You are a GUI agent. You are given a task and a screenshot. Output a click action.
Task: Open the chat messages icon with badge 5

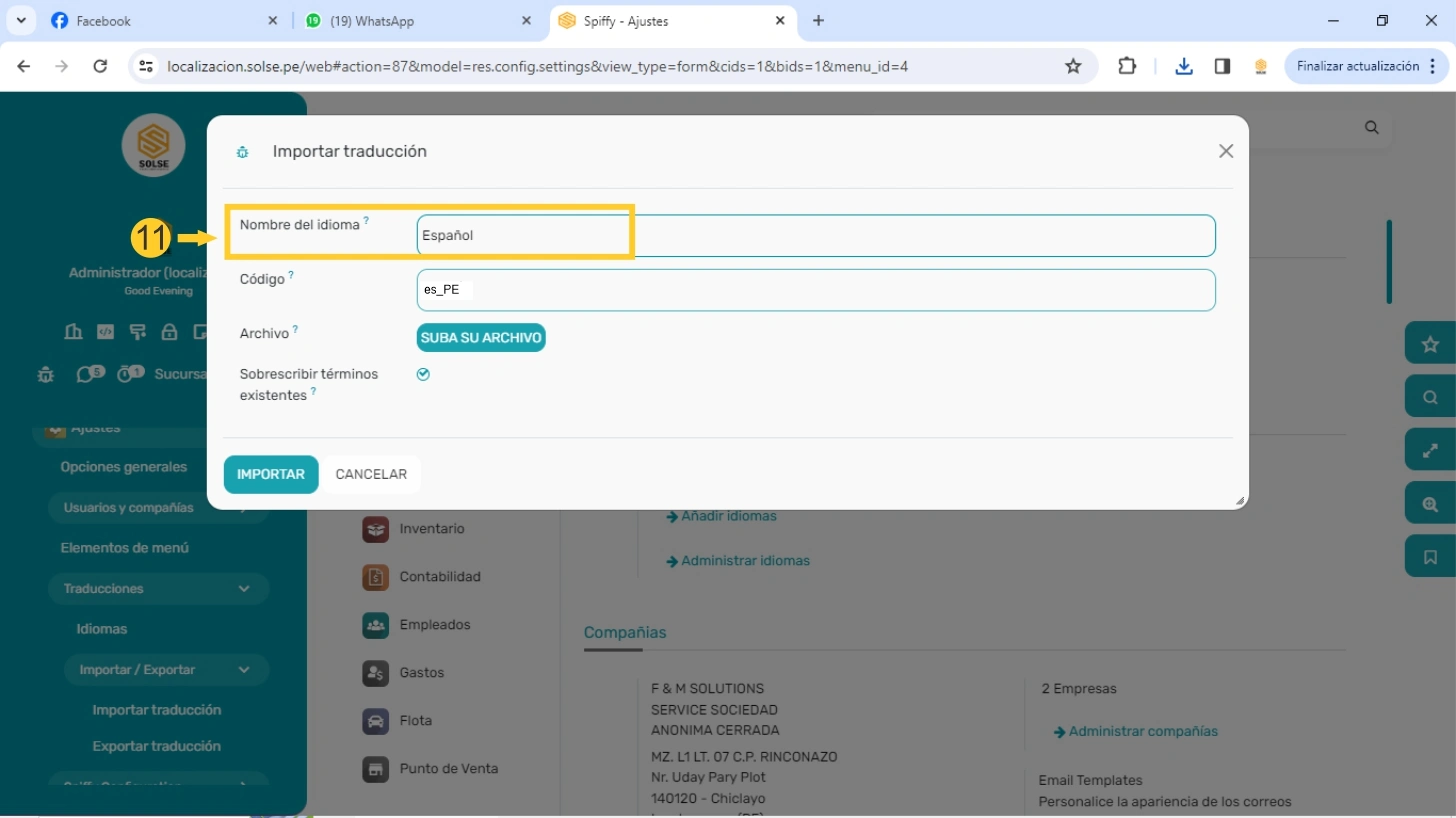click(x=87, y=374)
